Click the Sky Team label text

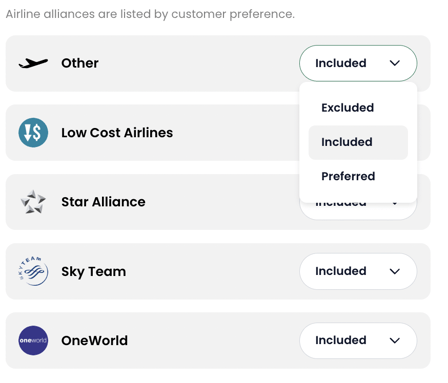[94, 272]
